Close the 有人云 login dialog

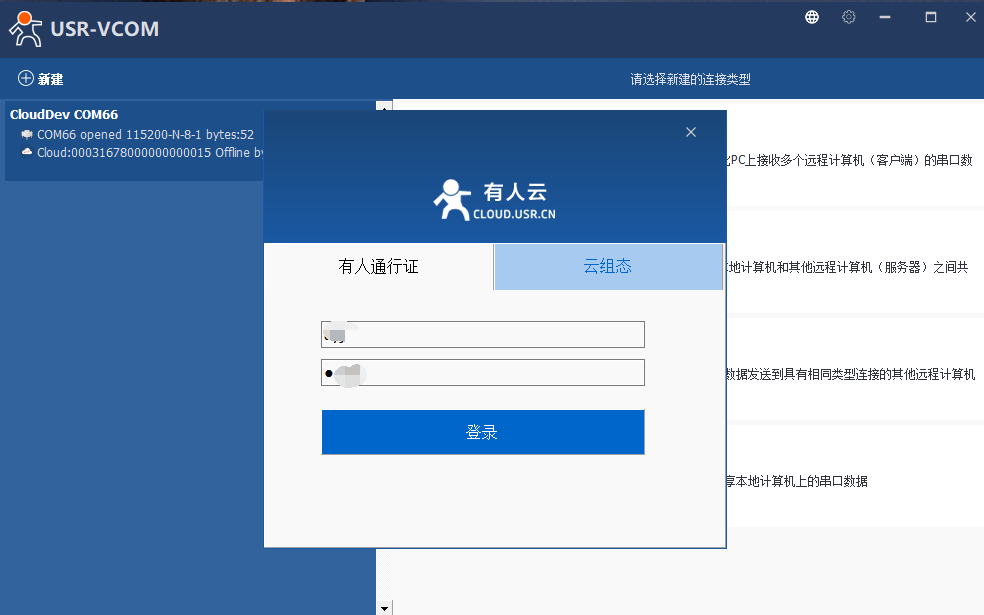point(691,132)
